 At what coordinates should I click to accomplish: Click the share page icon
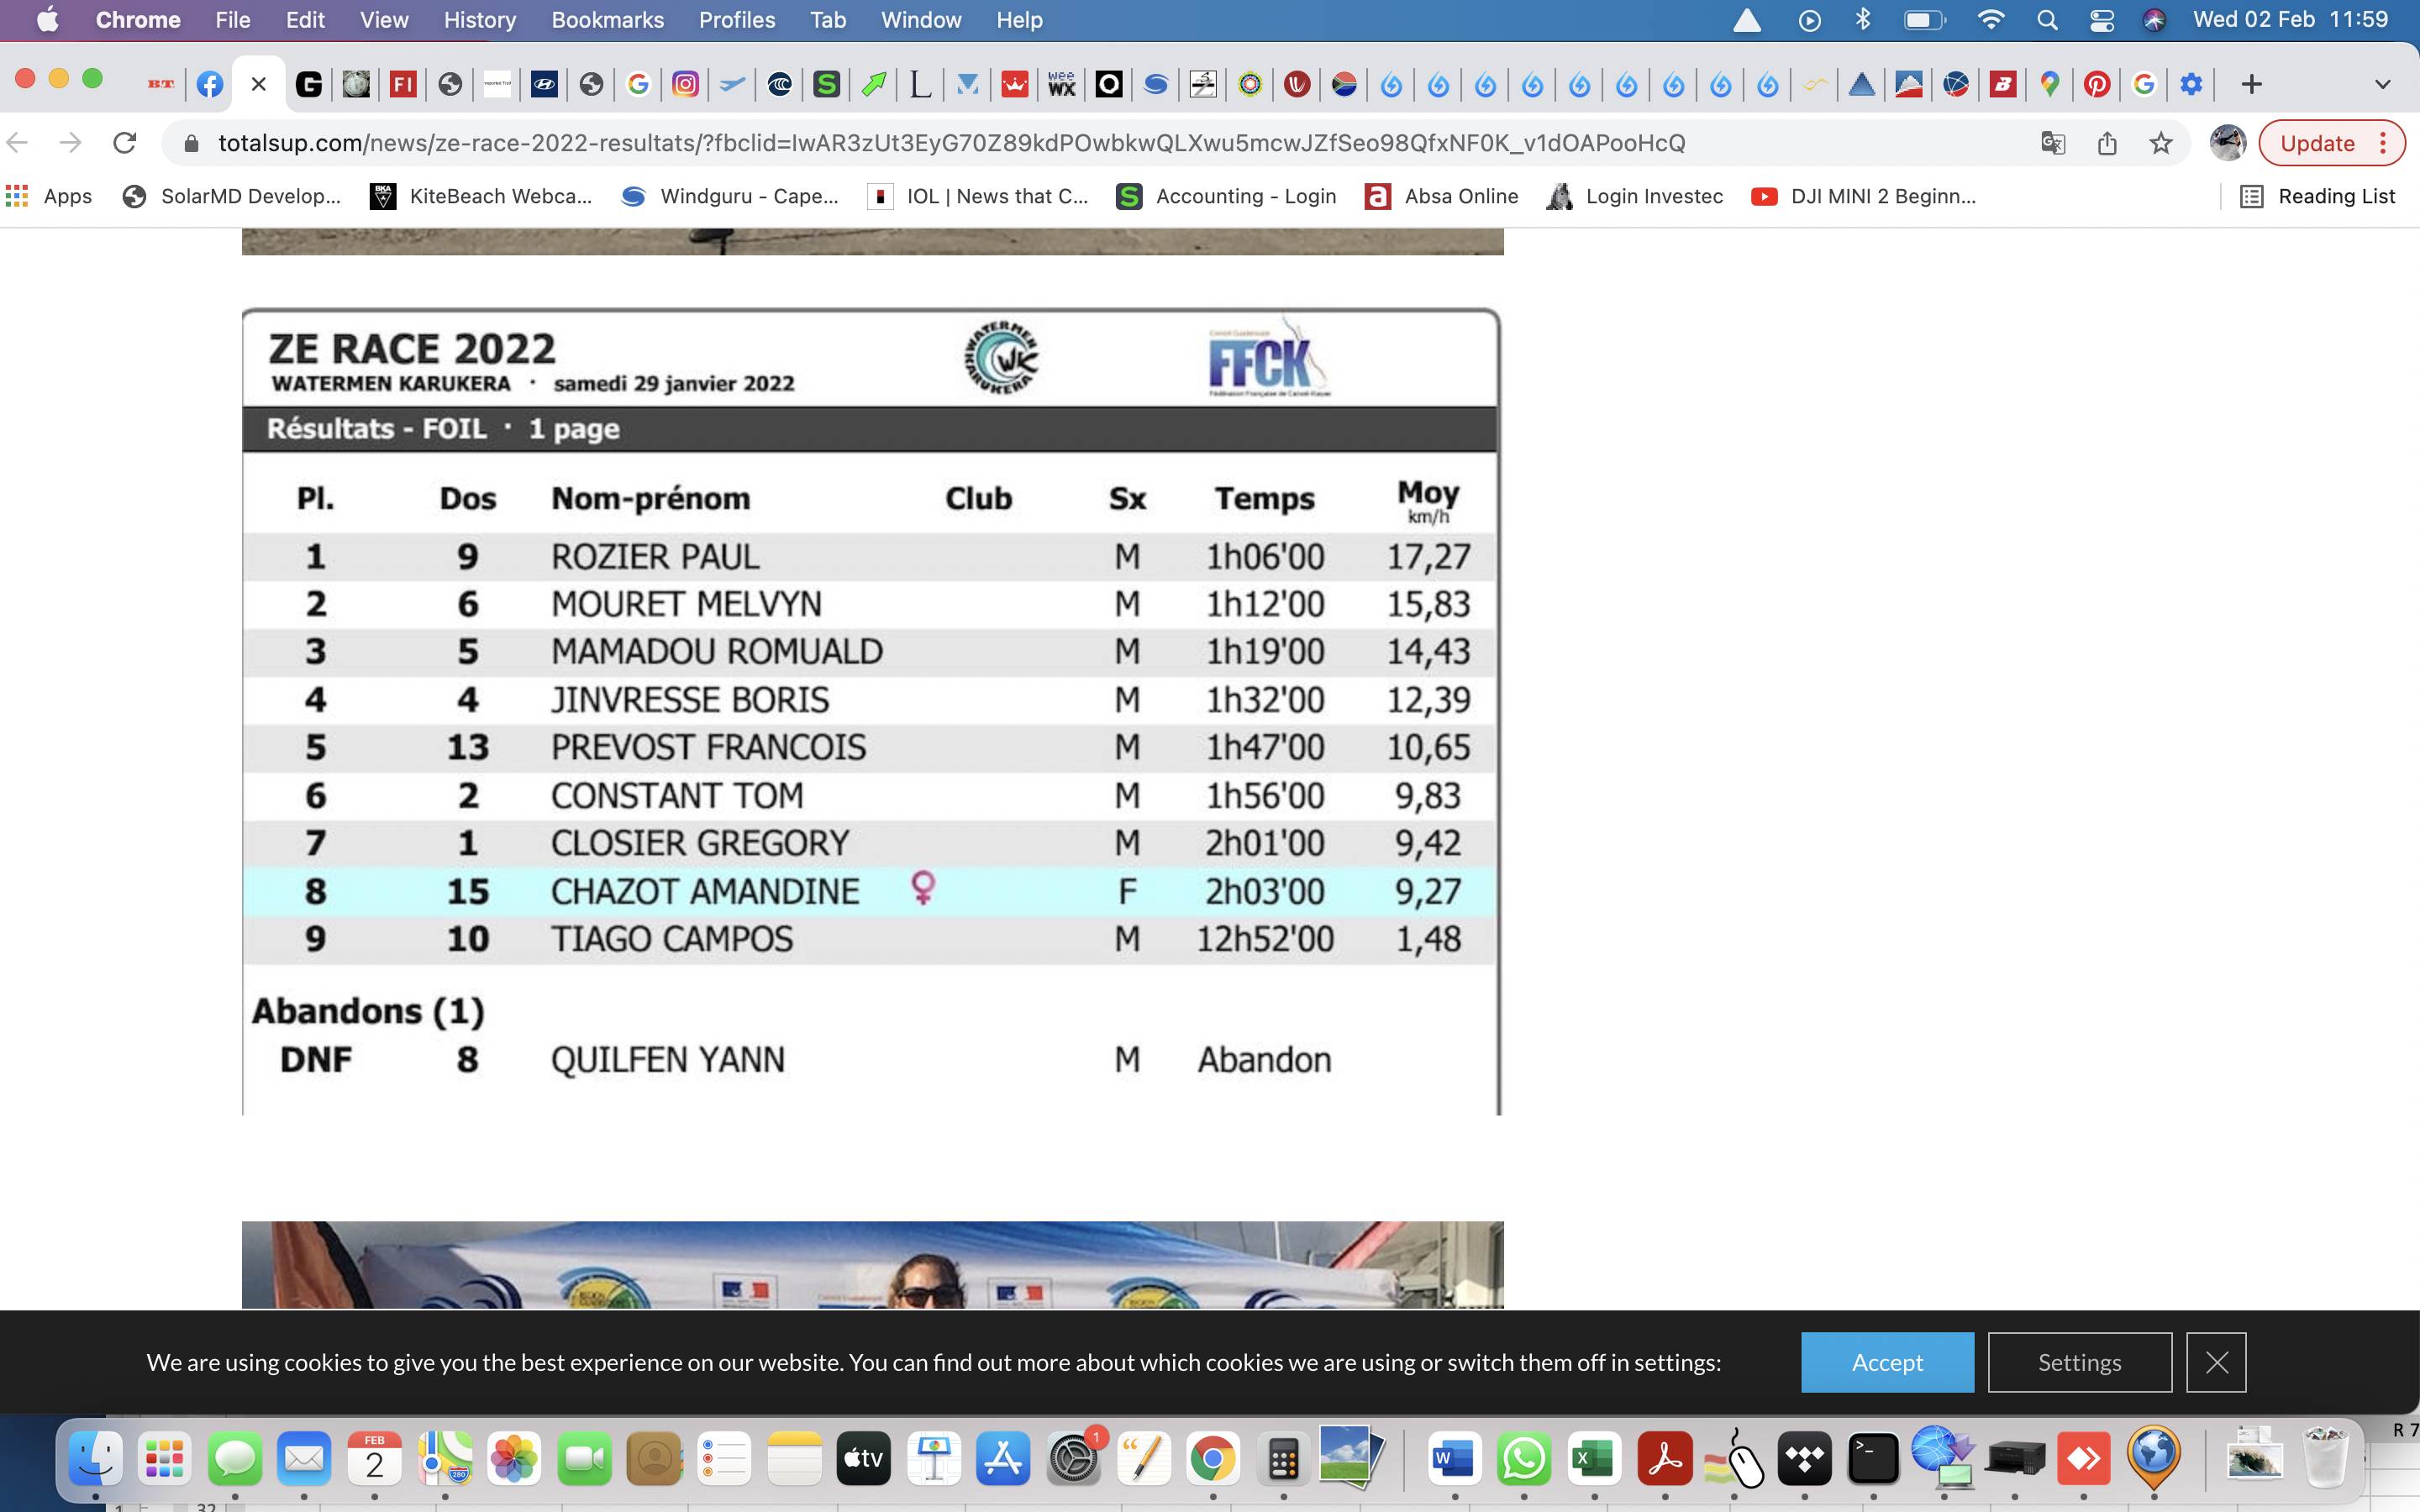coord(2107,143)
